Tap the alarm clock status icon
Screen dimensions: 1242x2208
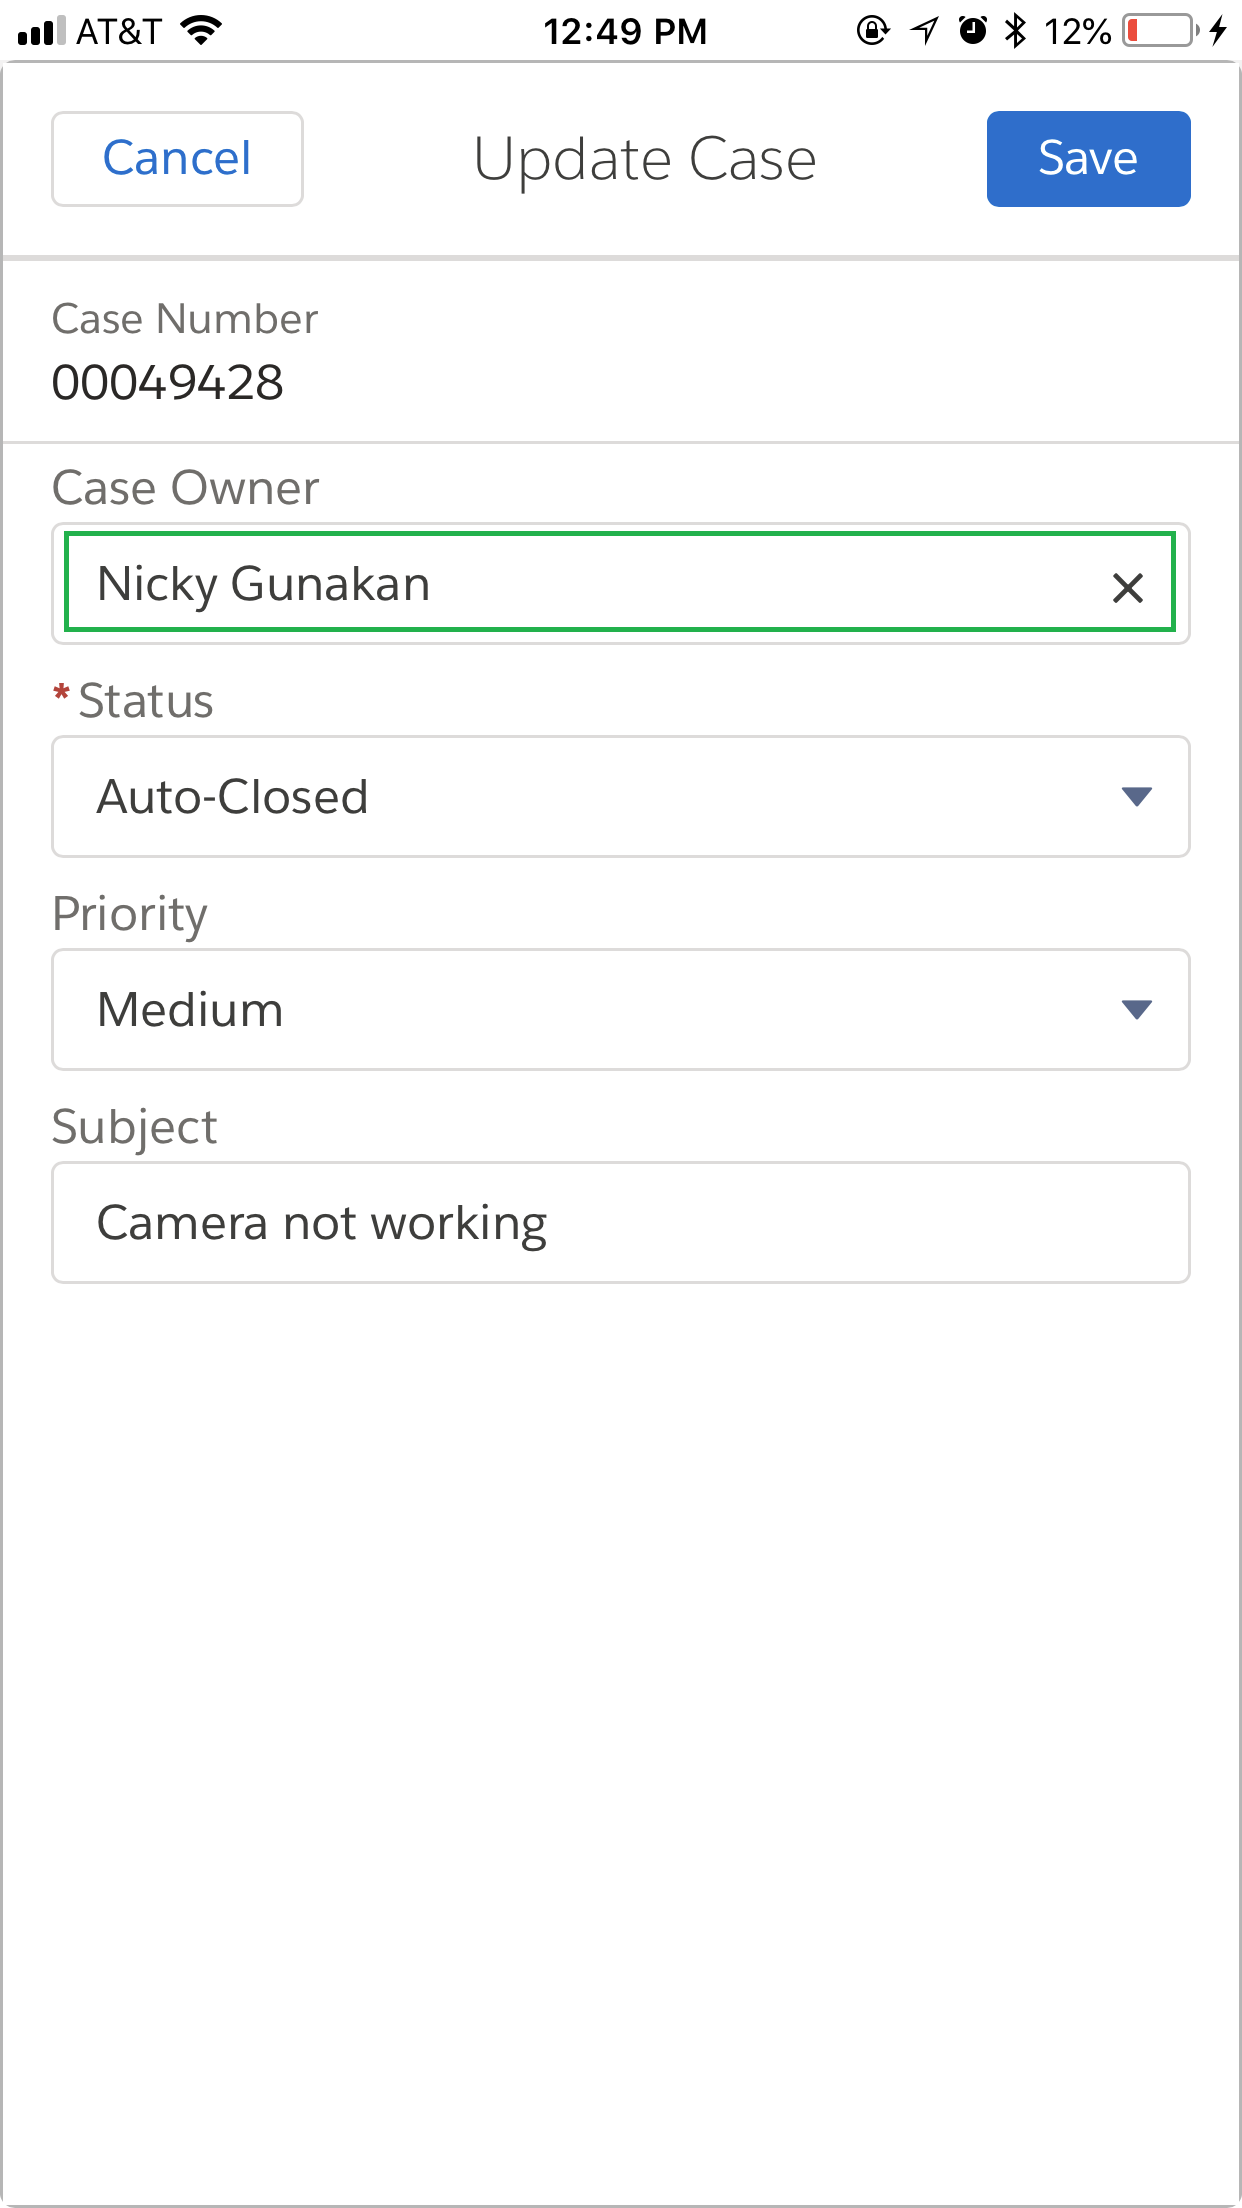click(972, 31)
